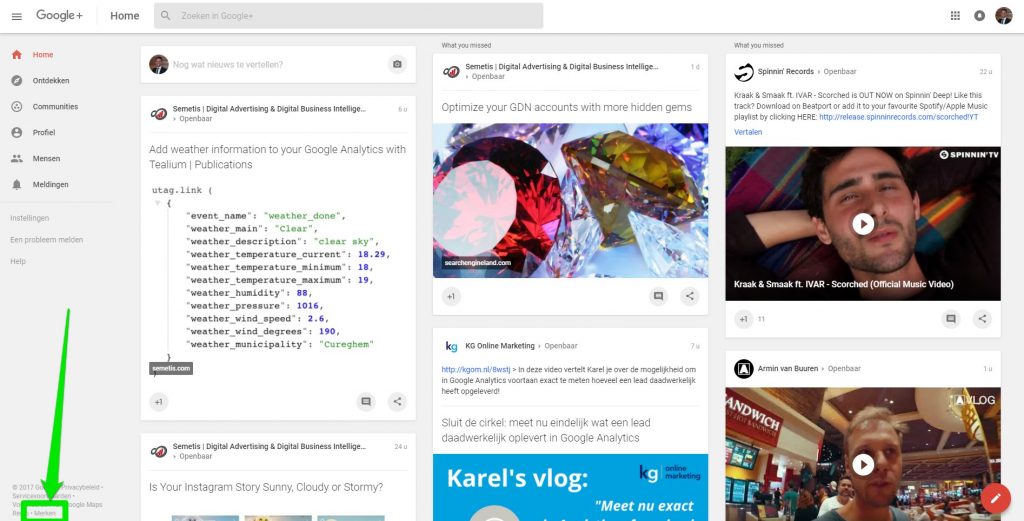Click the Armin van Buuren name
This screenshot has width=1024, height=521.
pos(788,368)
